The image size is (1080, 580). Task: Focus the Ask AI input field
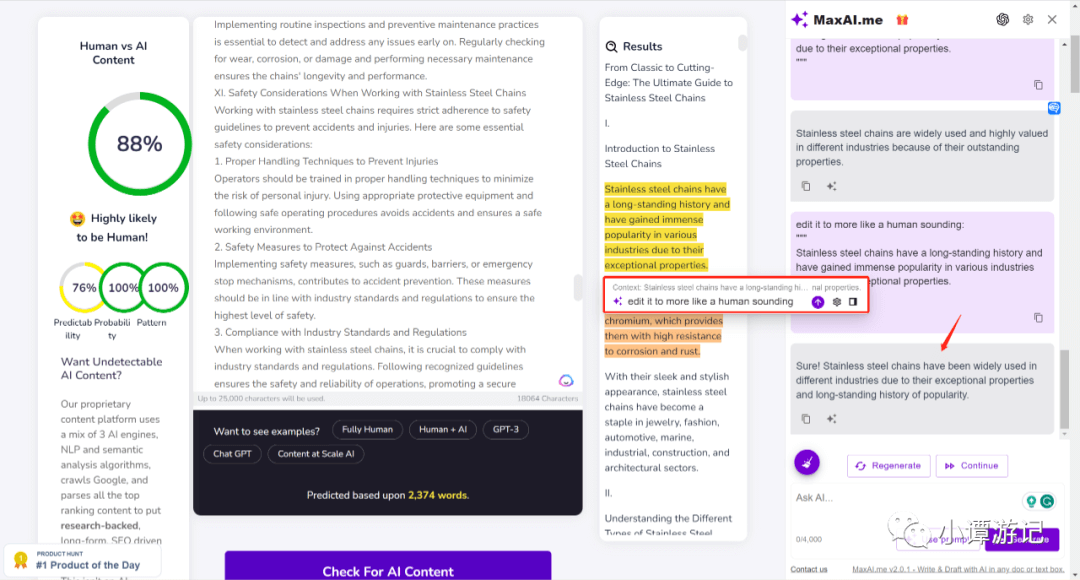coord(906,498)
